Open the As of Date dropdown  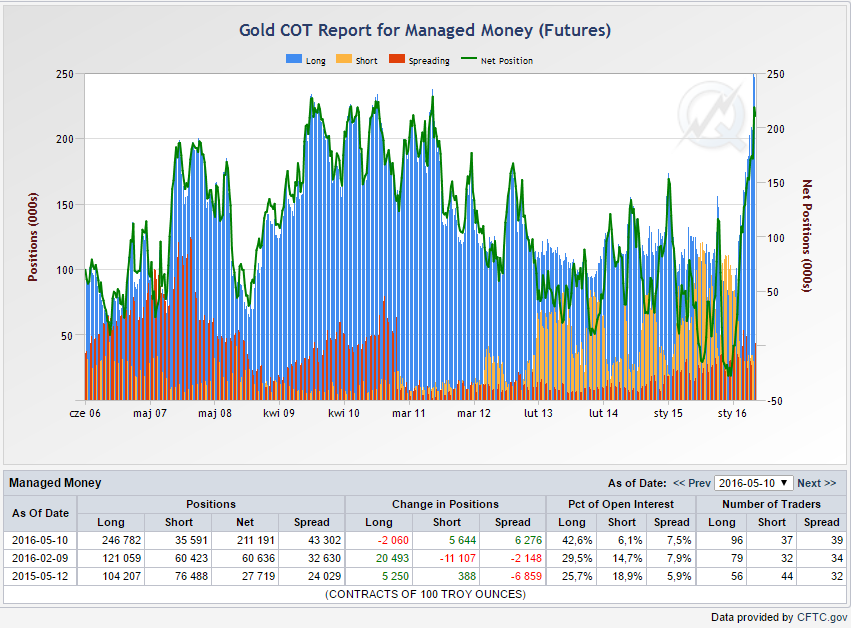(754, 483)
